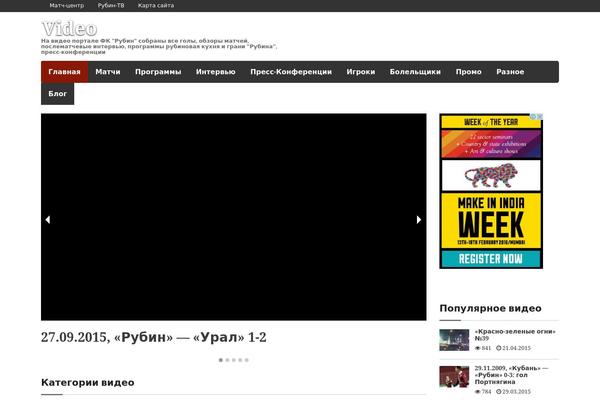Open the Игроки menu item

361,72
